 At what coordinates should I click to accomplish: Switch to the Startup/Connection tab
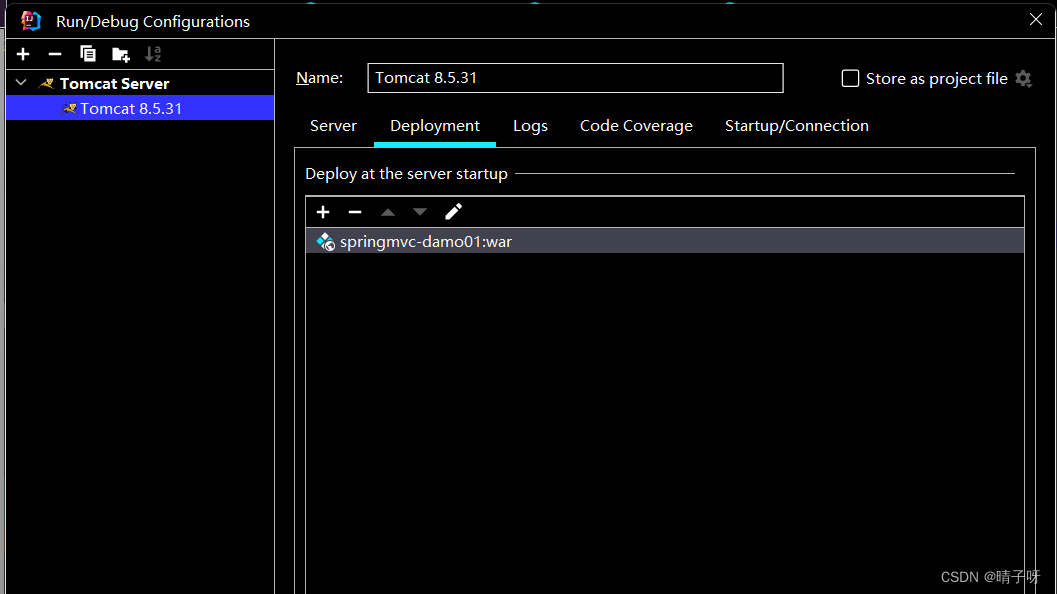(797, 126)
